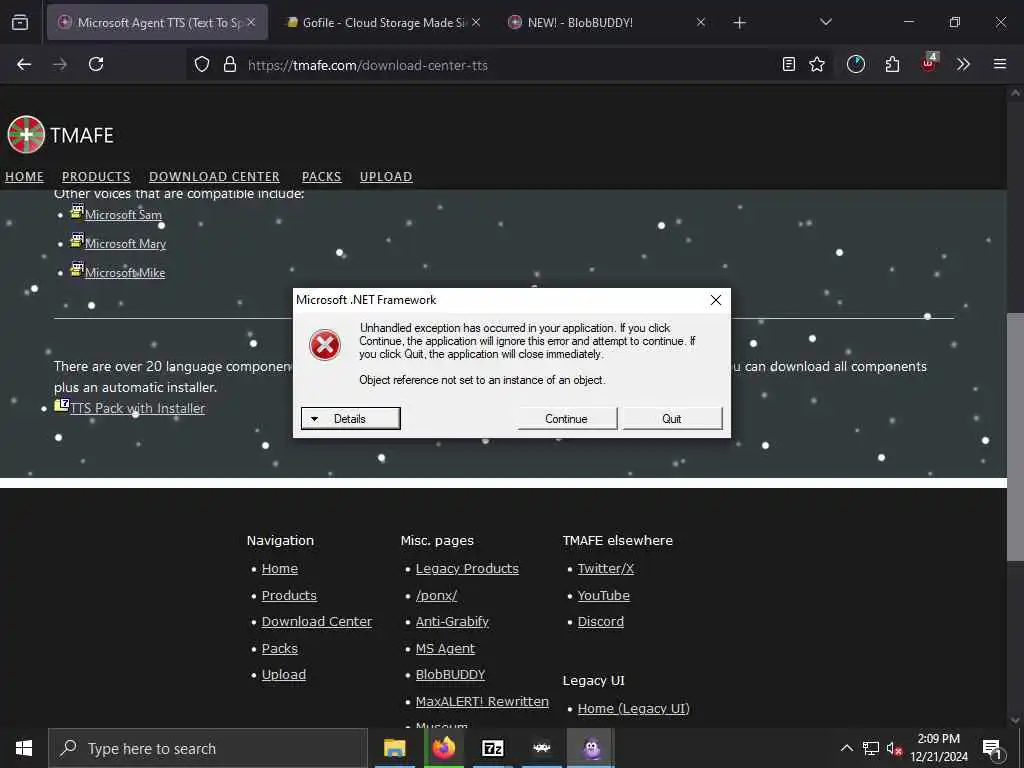The width and height of the screenshot is (1024, 768).
Task: Bookmark this page with the star icon
Action: pyautogui.click(x=817, y=64)
